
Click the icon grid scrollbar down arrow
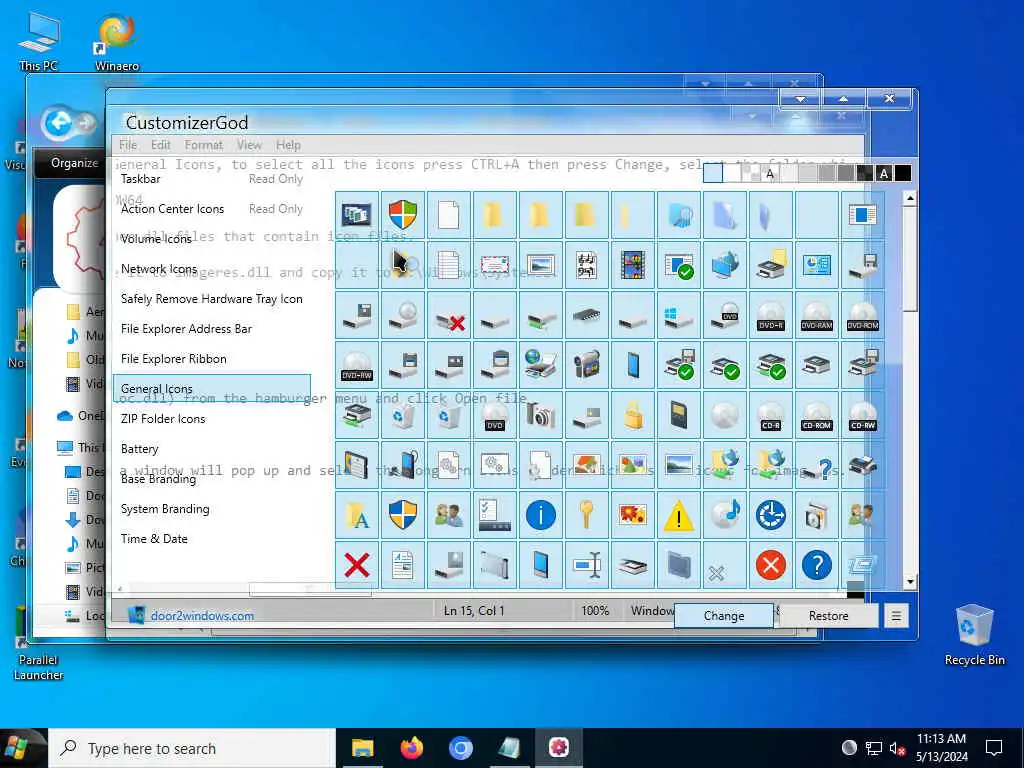tap(910, 581)
